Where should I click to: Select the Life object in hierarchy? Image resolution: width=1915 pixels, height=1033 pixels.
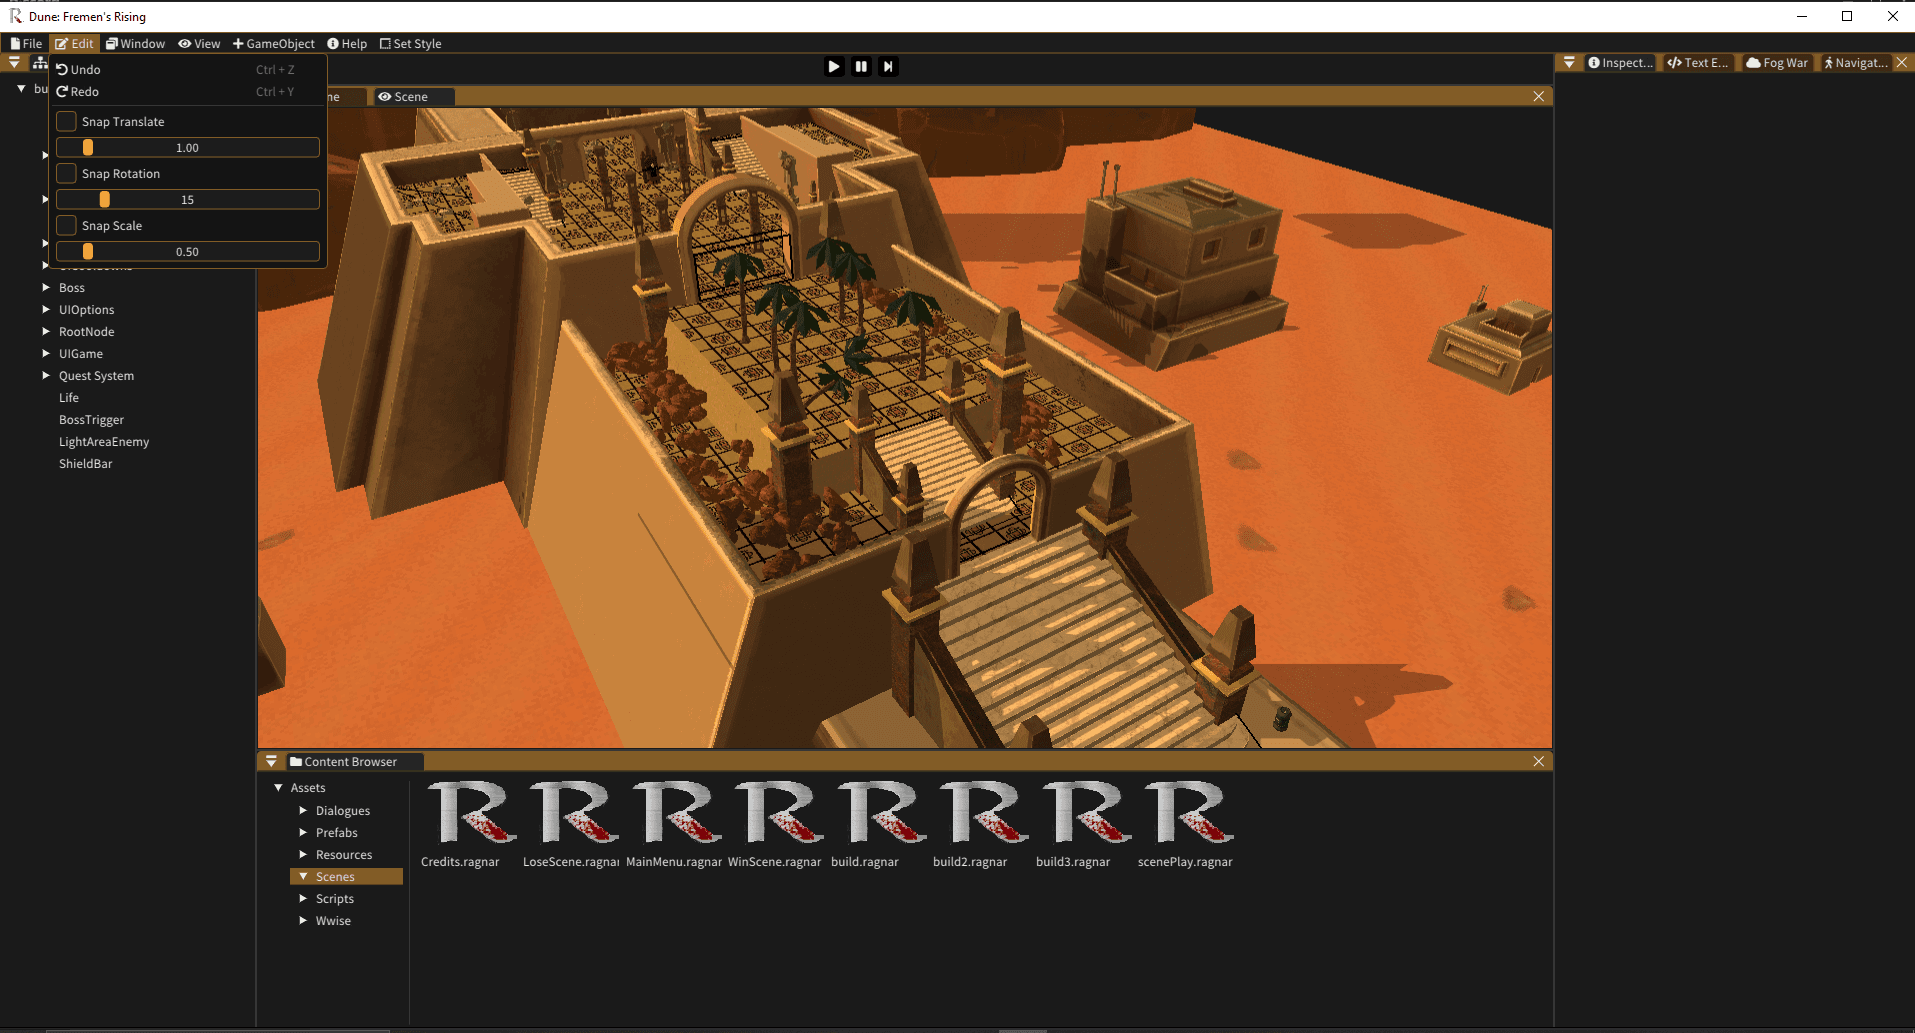pyautogui.click(x=68, y=397)
